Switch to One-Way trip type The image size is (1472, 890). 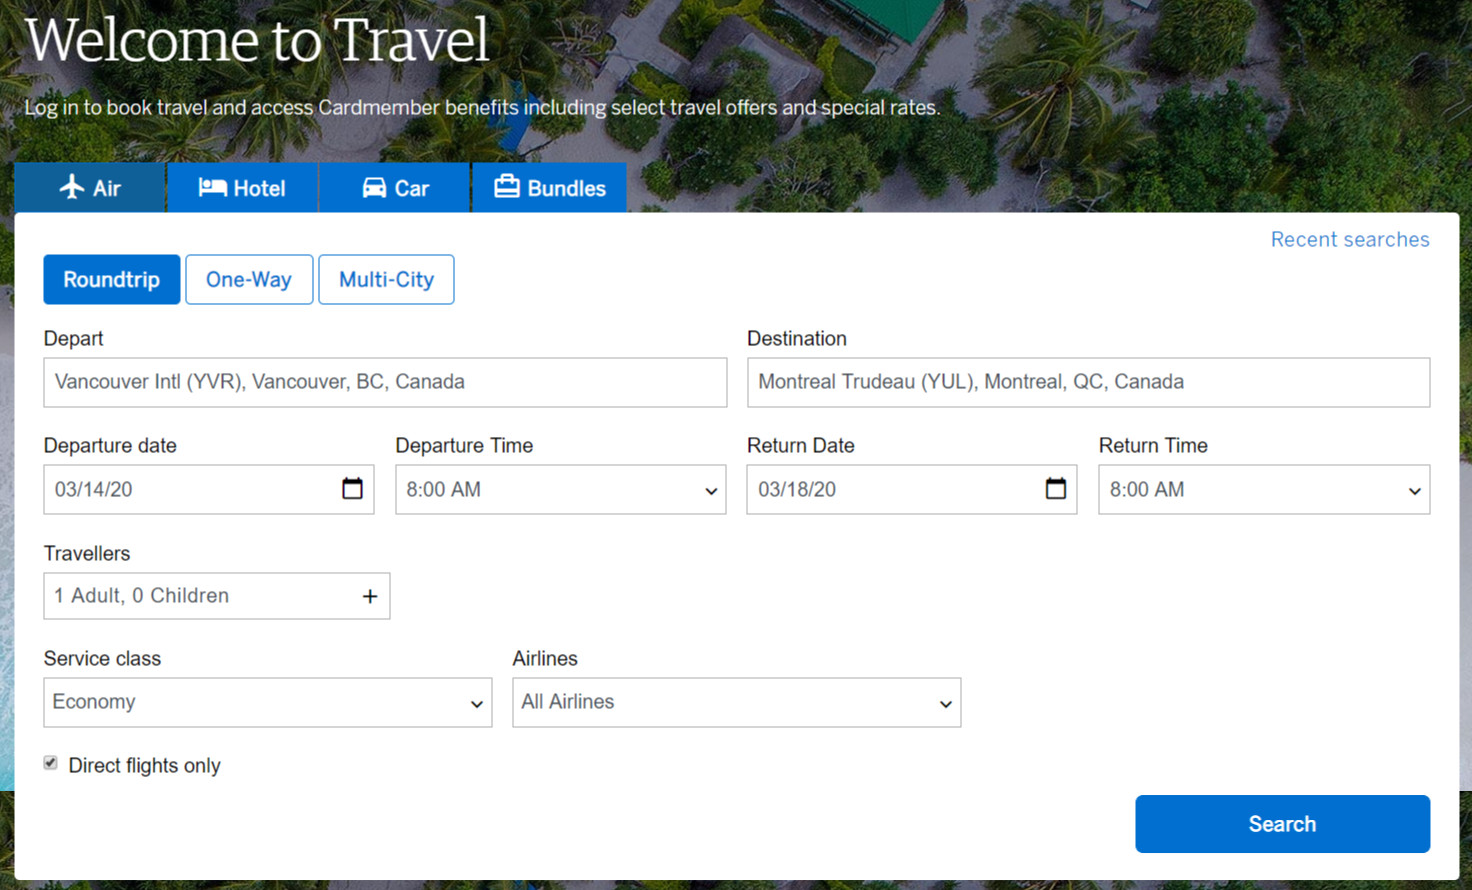tap(249, 280)
